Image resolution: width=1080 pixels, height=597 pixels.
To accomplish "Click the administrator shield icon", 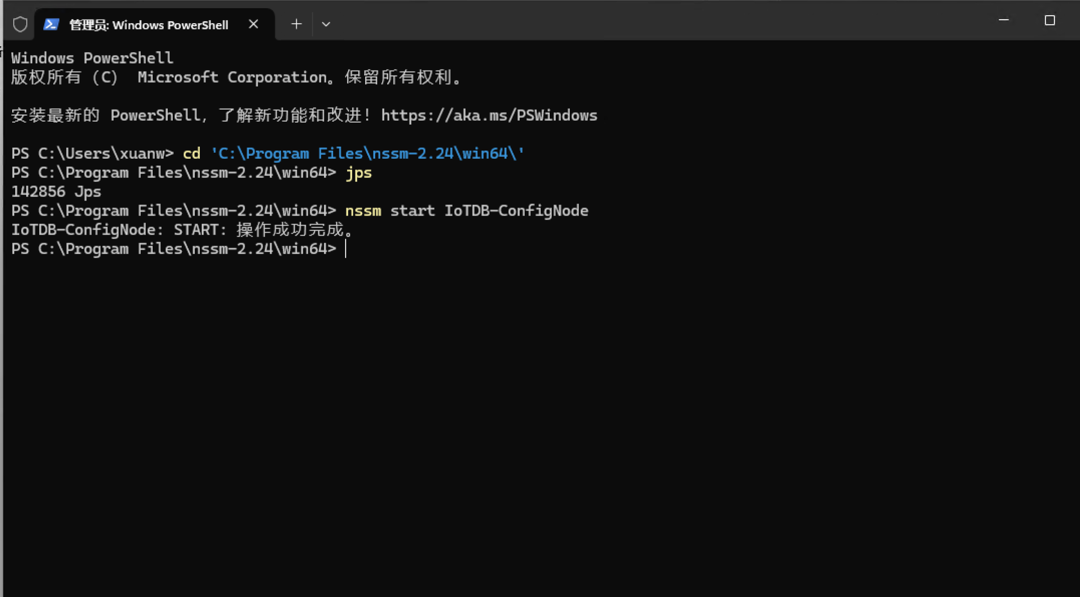I will (x=20, y=24).
